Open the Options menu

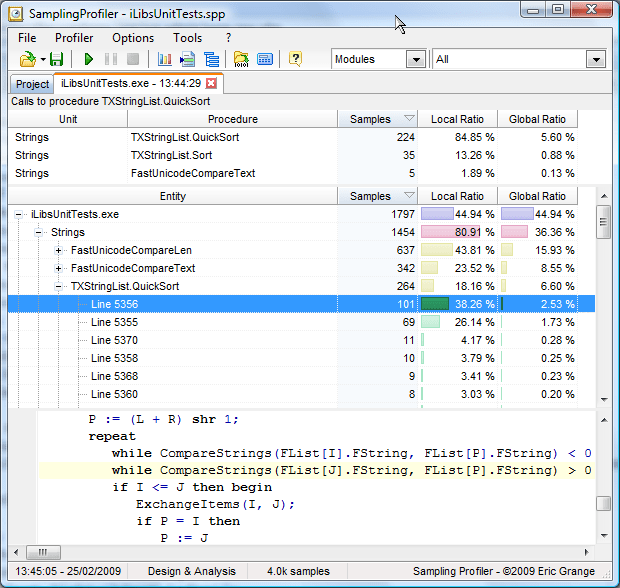click(133, 38)
